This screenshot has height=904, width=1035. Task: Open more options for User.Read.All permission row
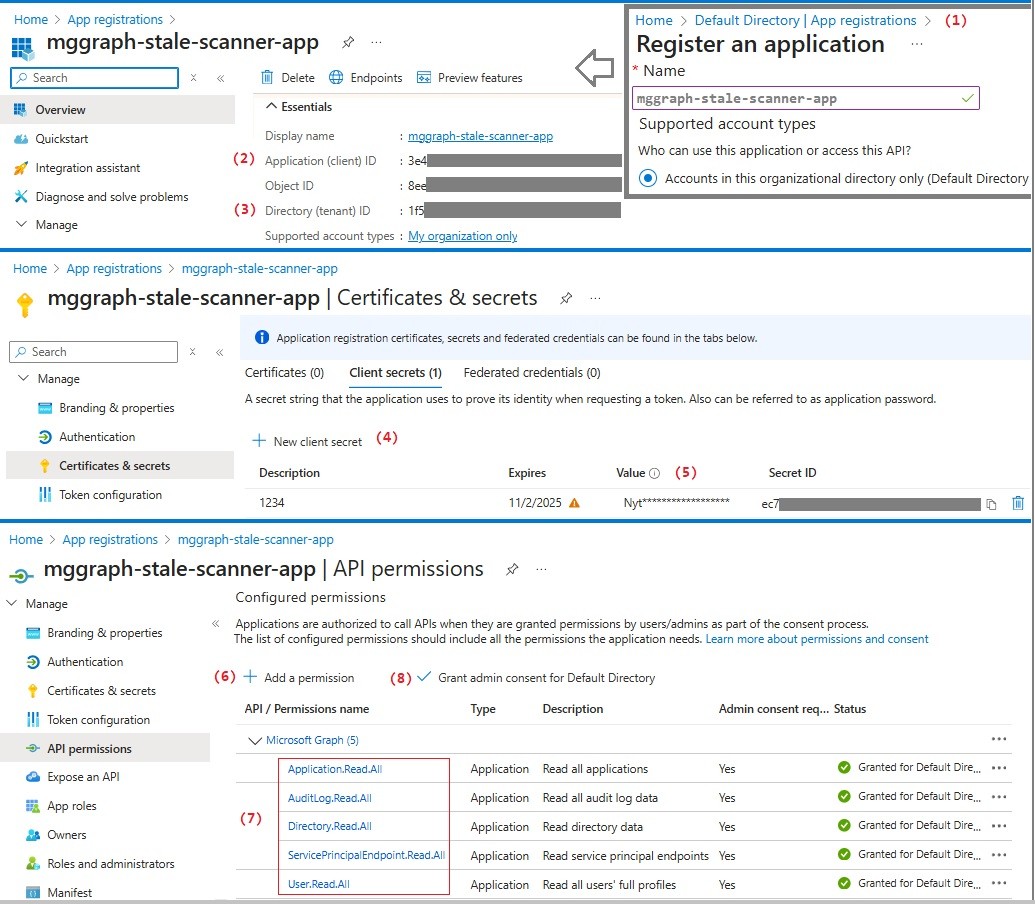click(x=998, y=884)
